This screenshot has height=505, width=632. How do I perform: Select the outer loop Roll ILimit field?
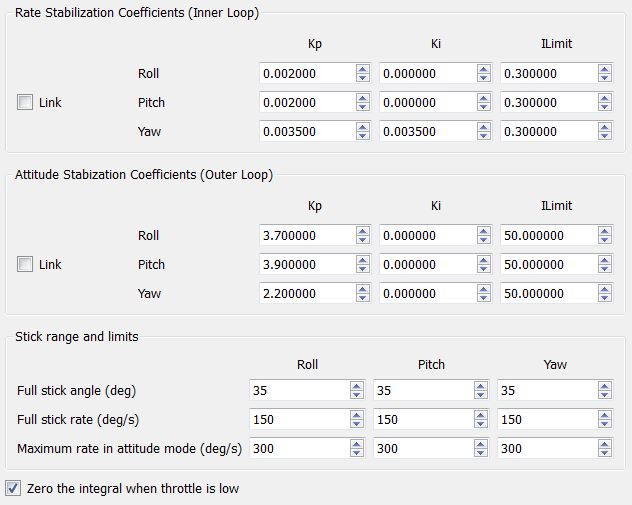click(x=548, y=236)
